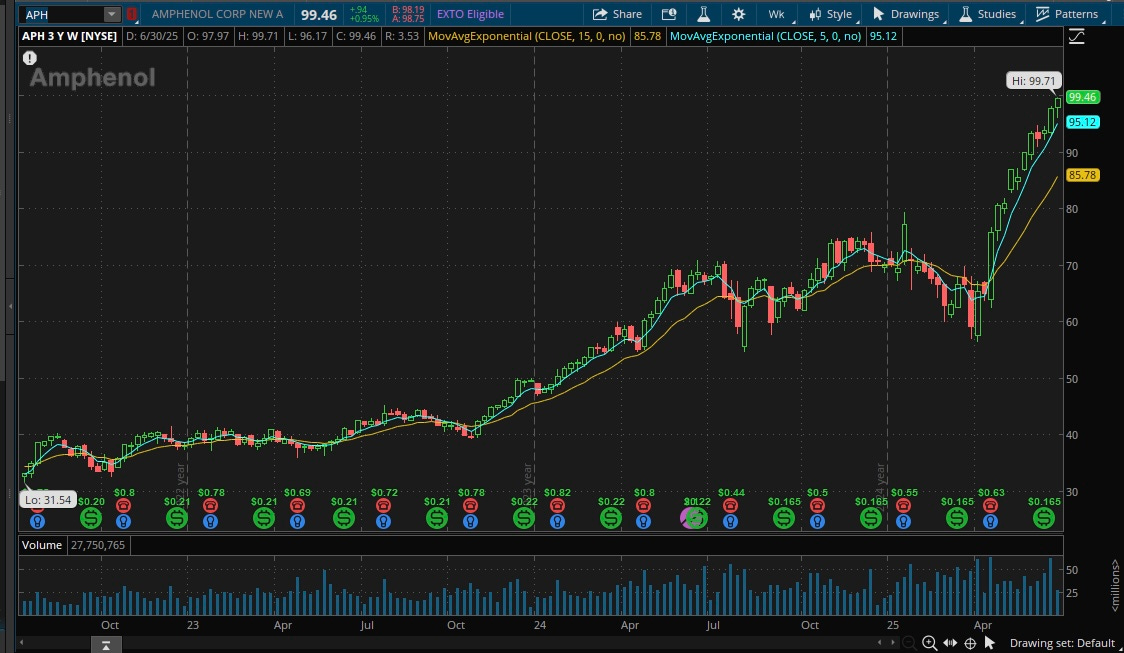This screenshot has width=1124, height=653.
Task: Click conference call bulb below $0.63 earnings
Action: click(x=991, y=522)
